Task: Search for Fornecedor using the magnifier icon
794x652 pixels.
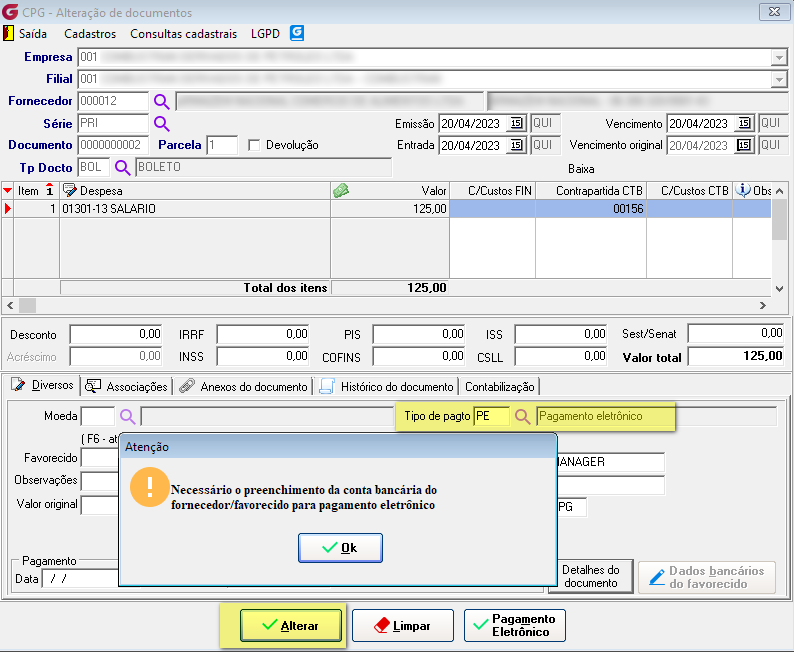Action: (x=162, y=101)
